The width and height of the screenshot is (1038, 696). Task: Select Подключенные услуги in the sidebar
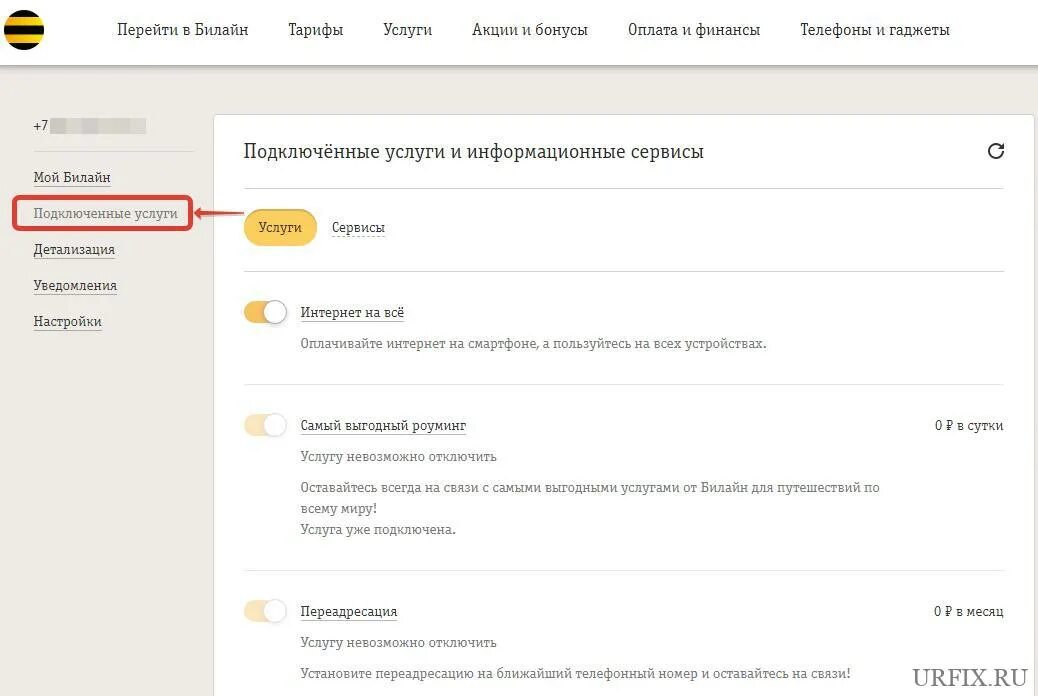pyautogui.click(x=105, y=213)
